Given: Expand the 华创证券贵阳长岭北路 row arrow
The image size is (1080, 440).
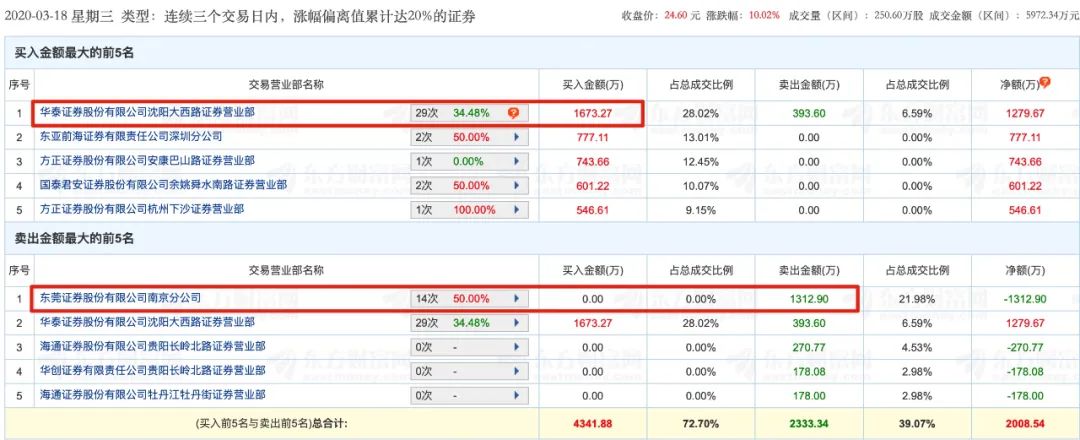Looking at the screenshot, I should (516, 371).
